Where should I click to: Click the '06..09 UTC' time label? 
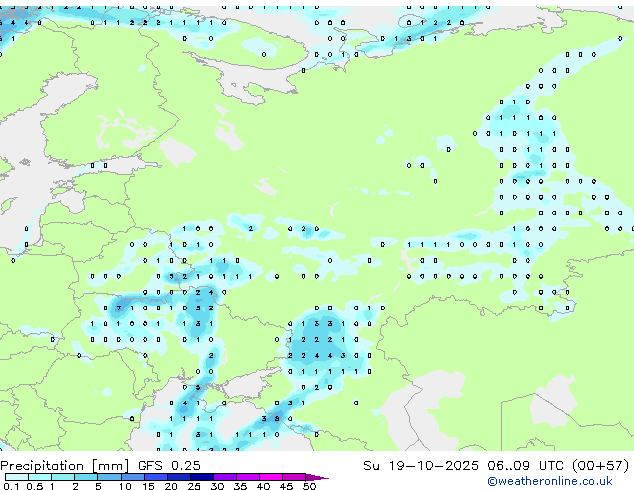[525, 466]
